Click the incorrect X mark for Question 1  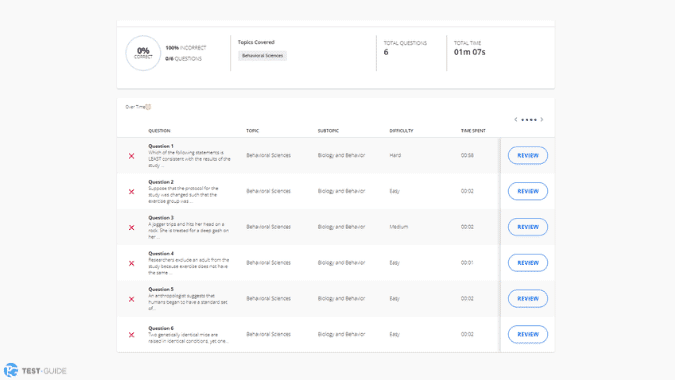tap(132, 156)
